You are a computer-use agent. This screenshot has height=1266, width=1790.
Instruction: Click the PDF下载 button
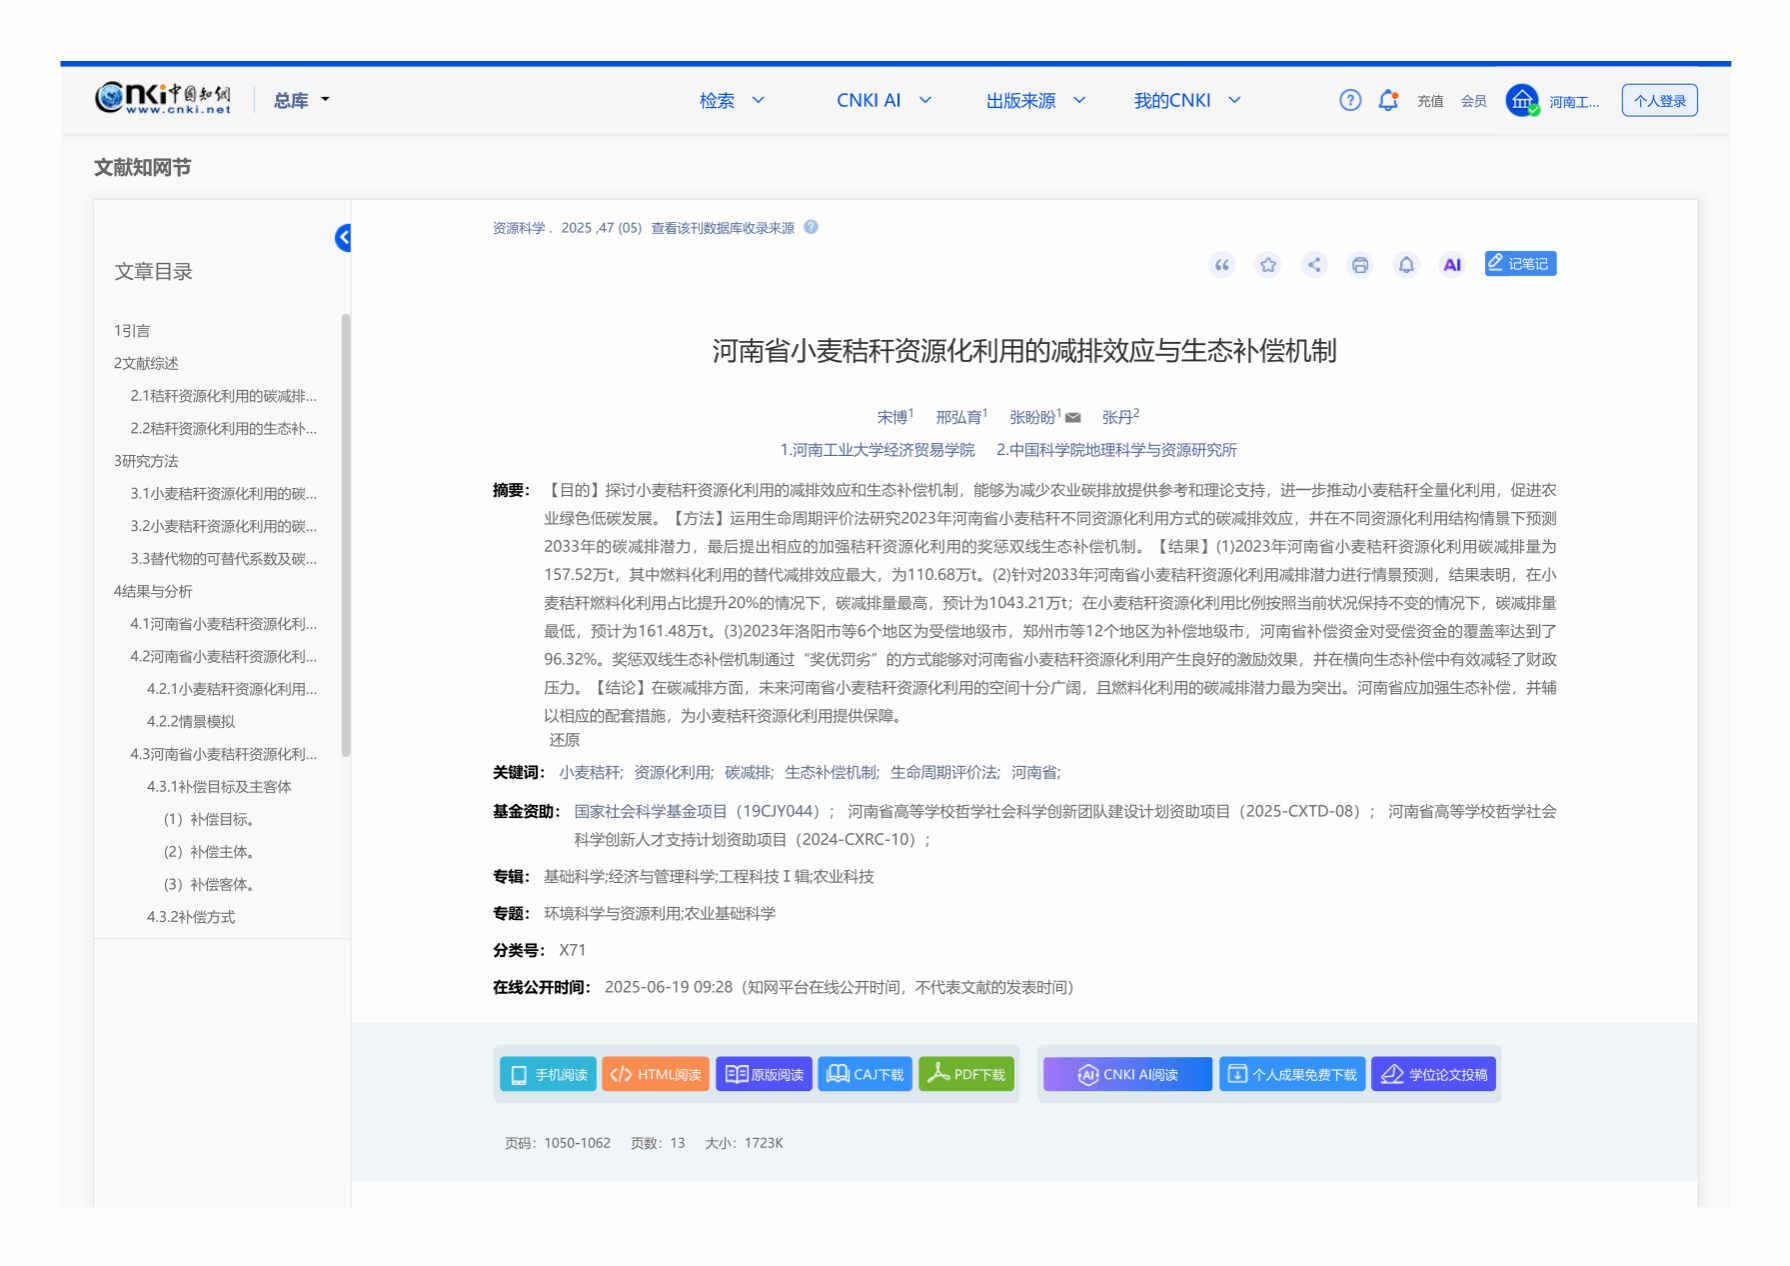click(x=966, y=1074)
